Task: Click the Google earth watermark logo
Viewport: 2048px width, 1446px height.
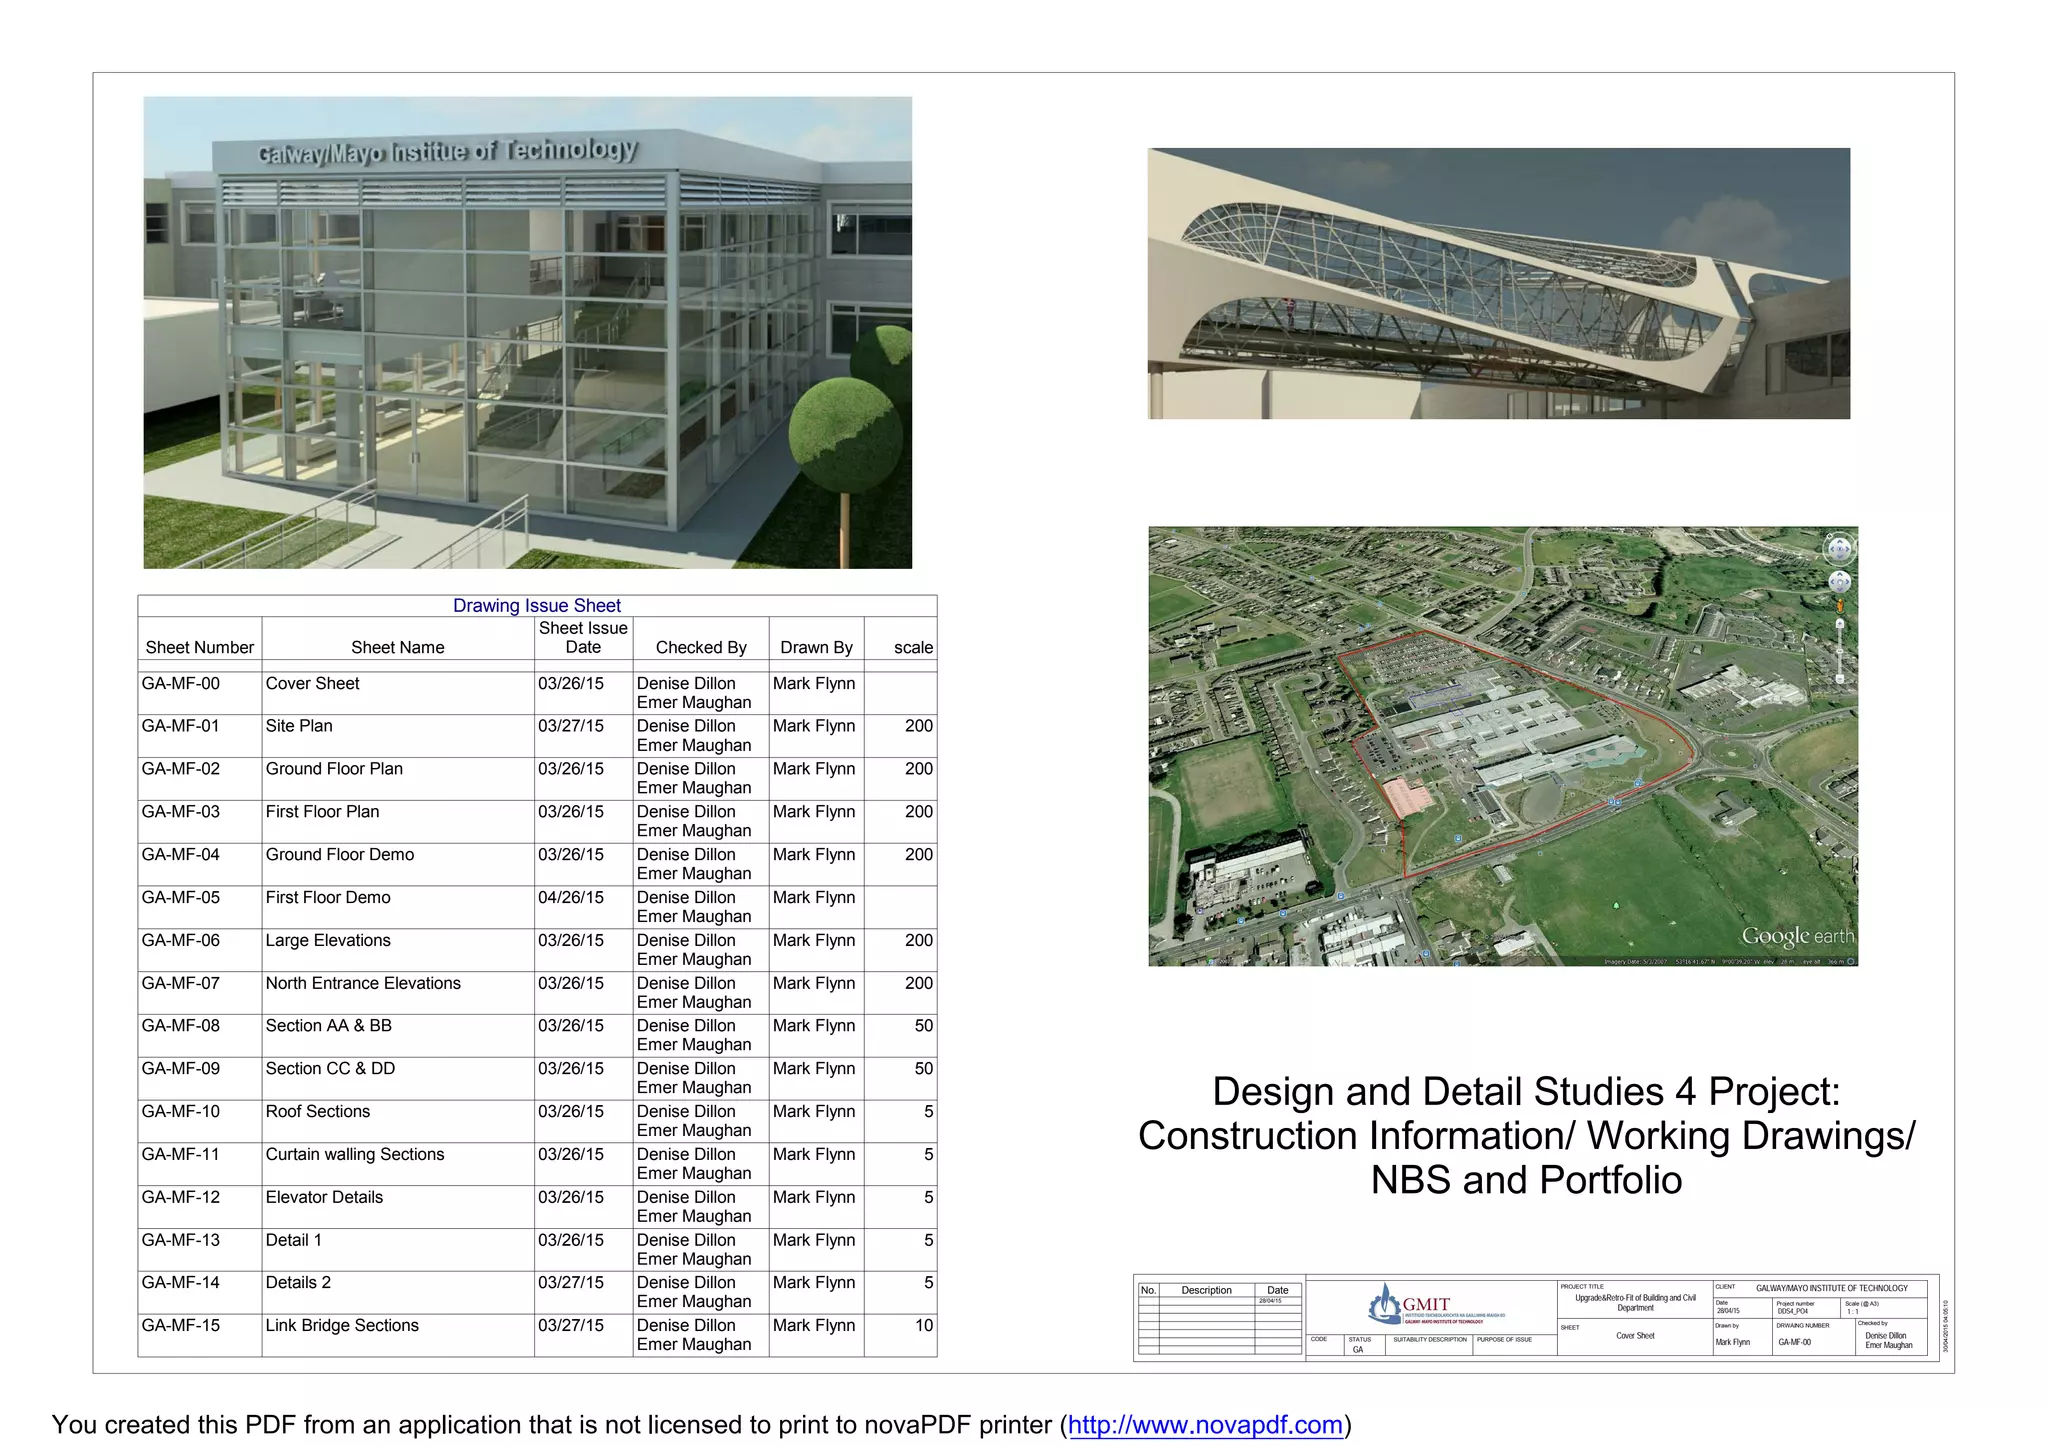Action: pos(1797,937)
